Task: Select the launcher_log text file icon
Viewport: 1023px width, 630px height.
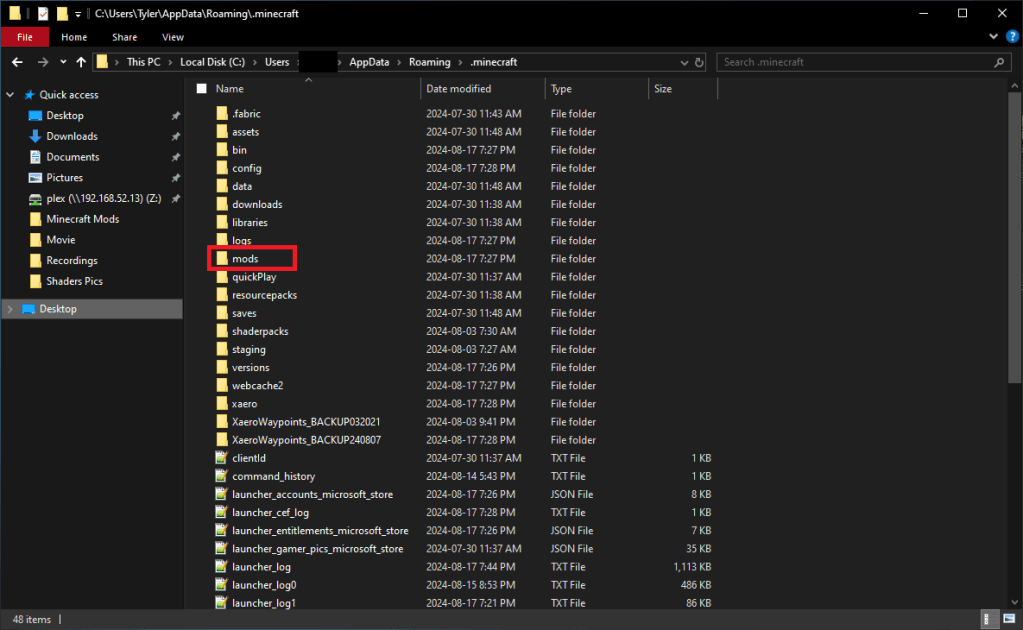Action: (x=222, y=567)
